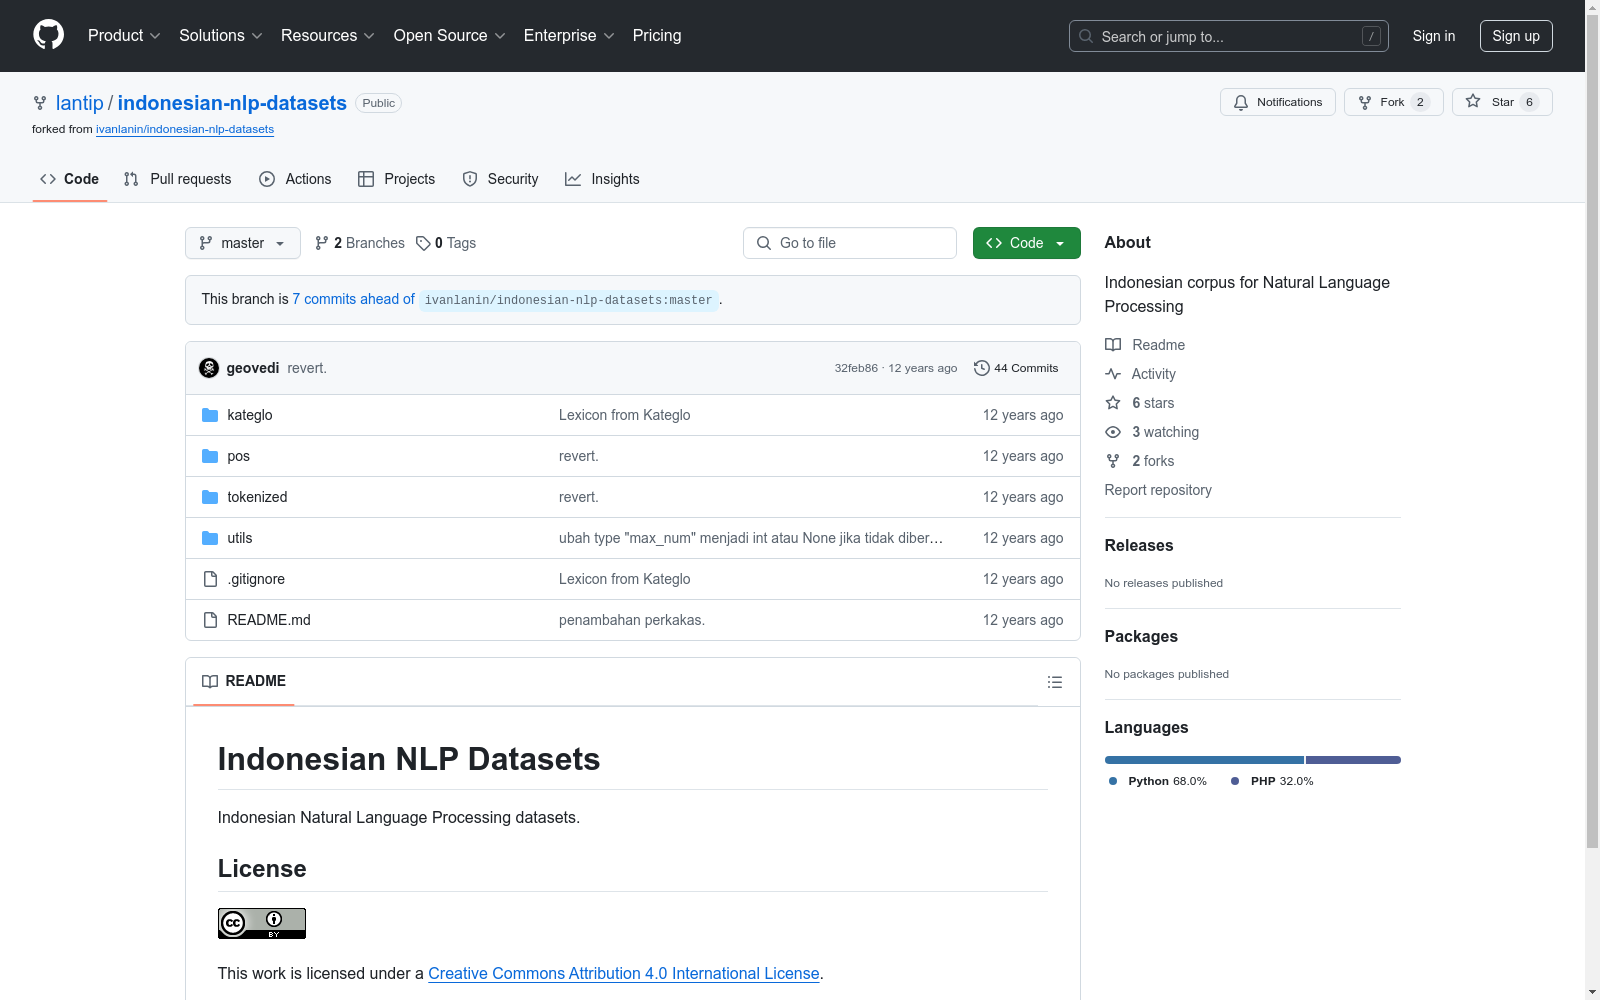The image size is (1600, 1000).
Task: Click the star icon beside 6 stars
Action: (1113, 403)
